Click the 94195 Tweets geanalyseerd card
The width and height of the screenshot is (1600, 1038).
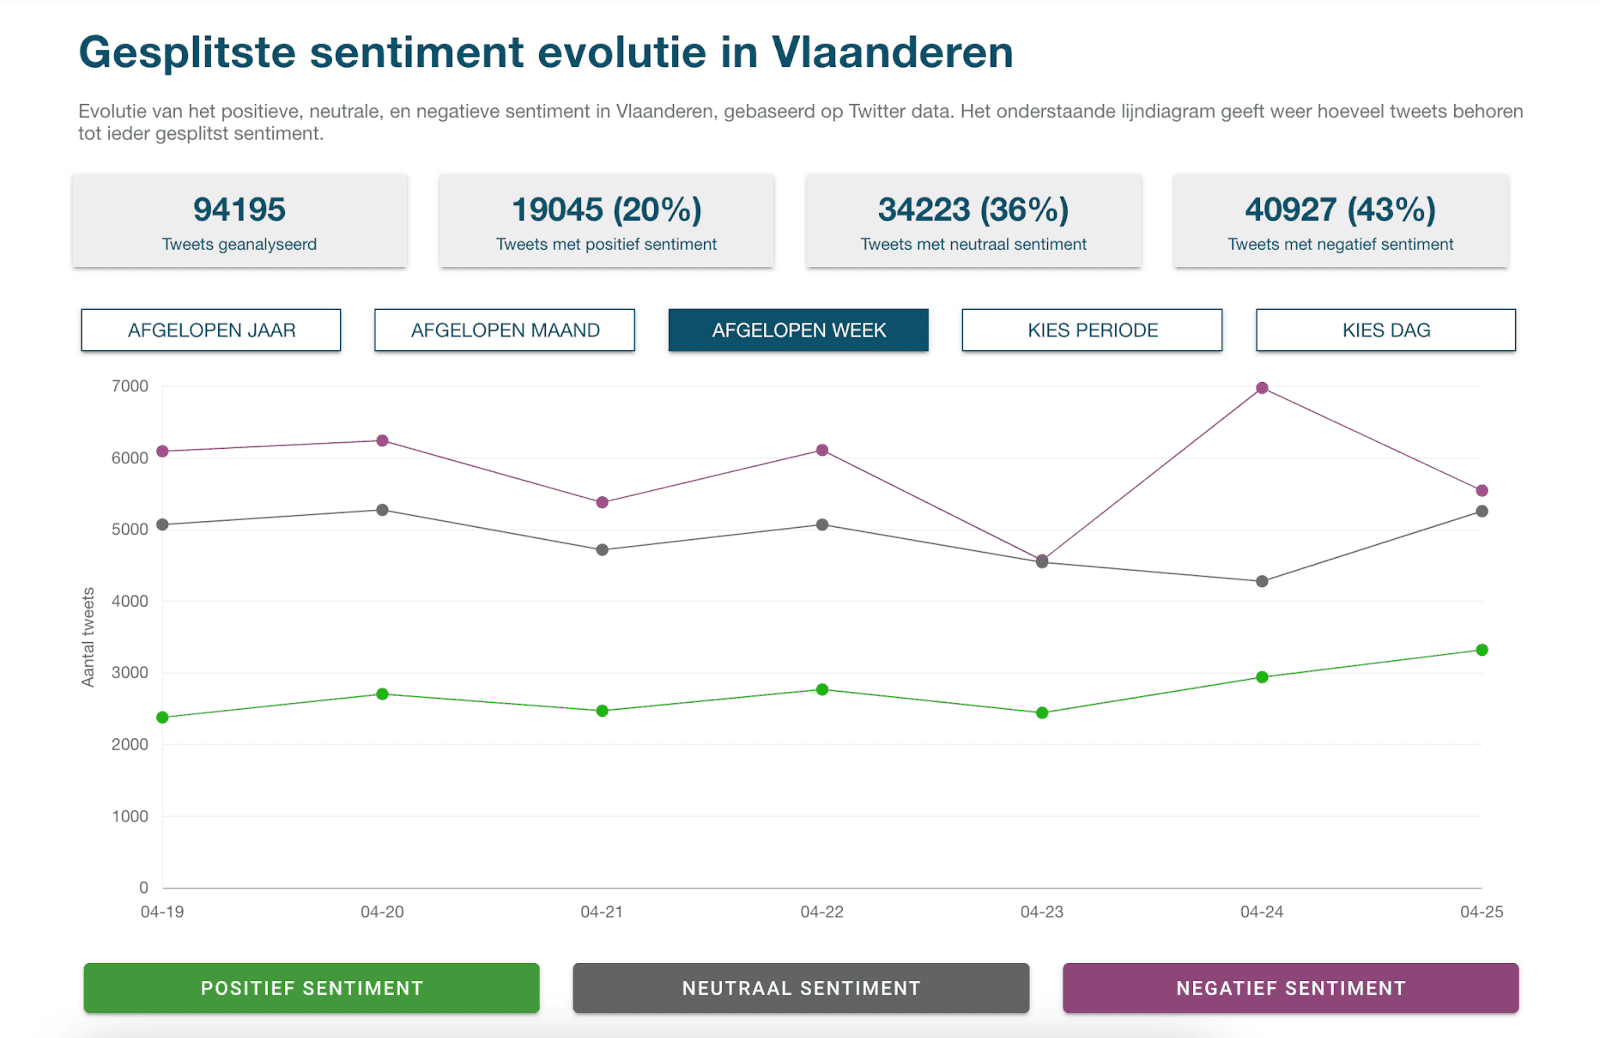(x=240, y=221)
